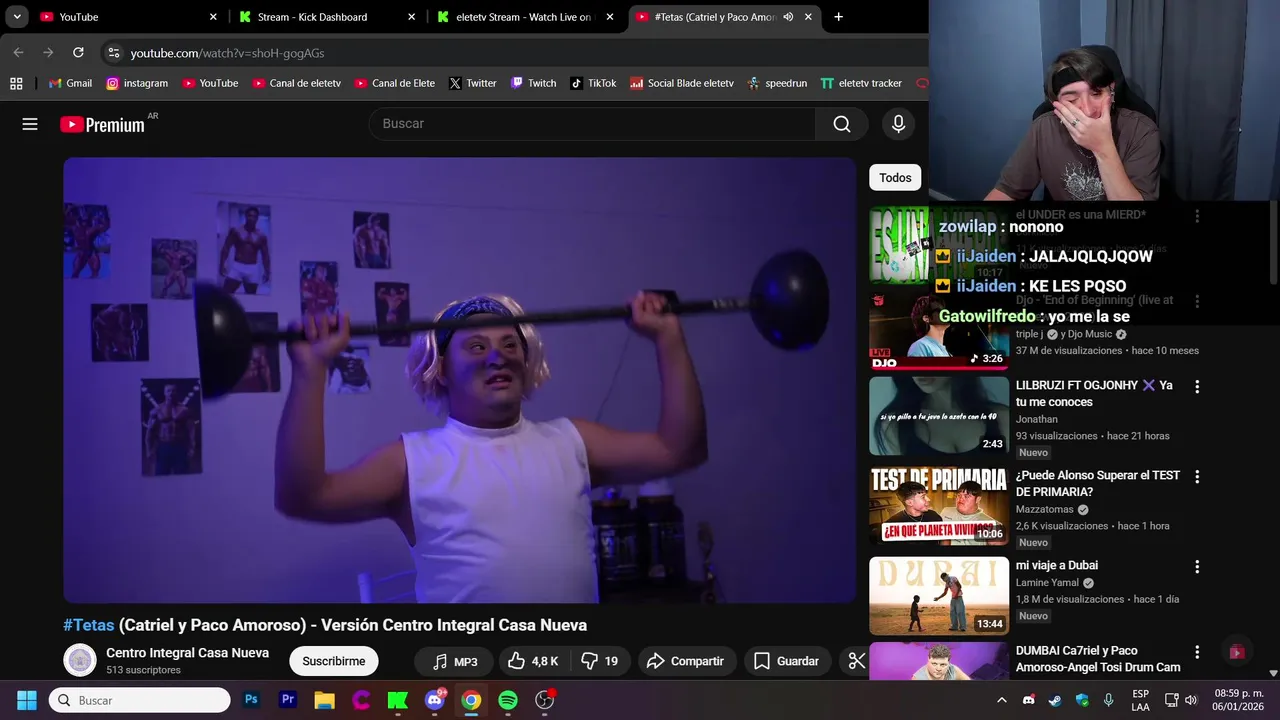Click the magnifier search button on YouTube
This screenshot has height=720, width=1280.
842,124
